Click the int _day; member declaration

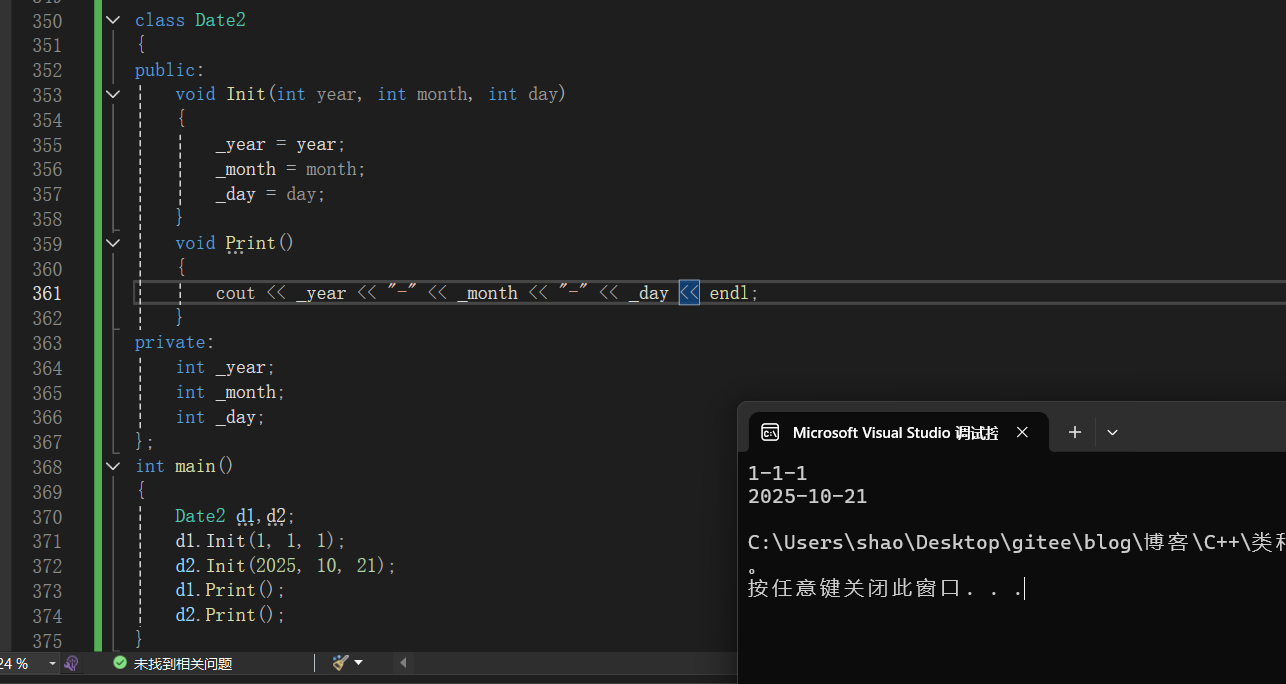(220, 417)
